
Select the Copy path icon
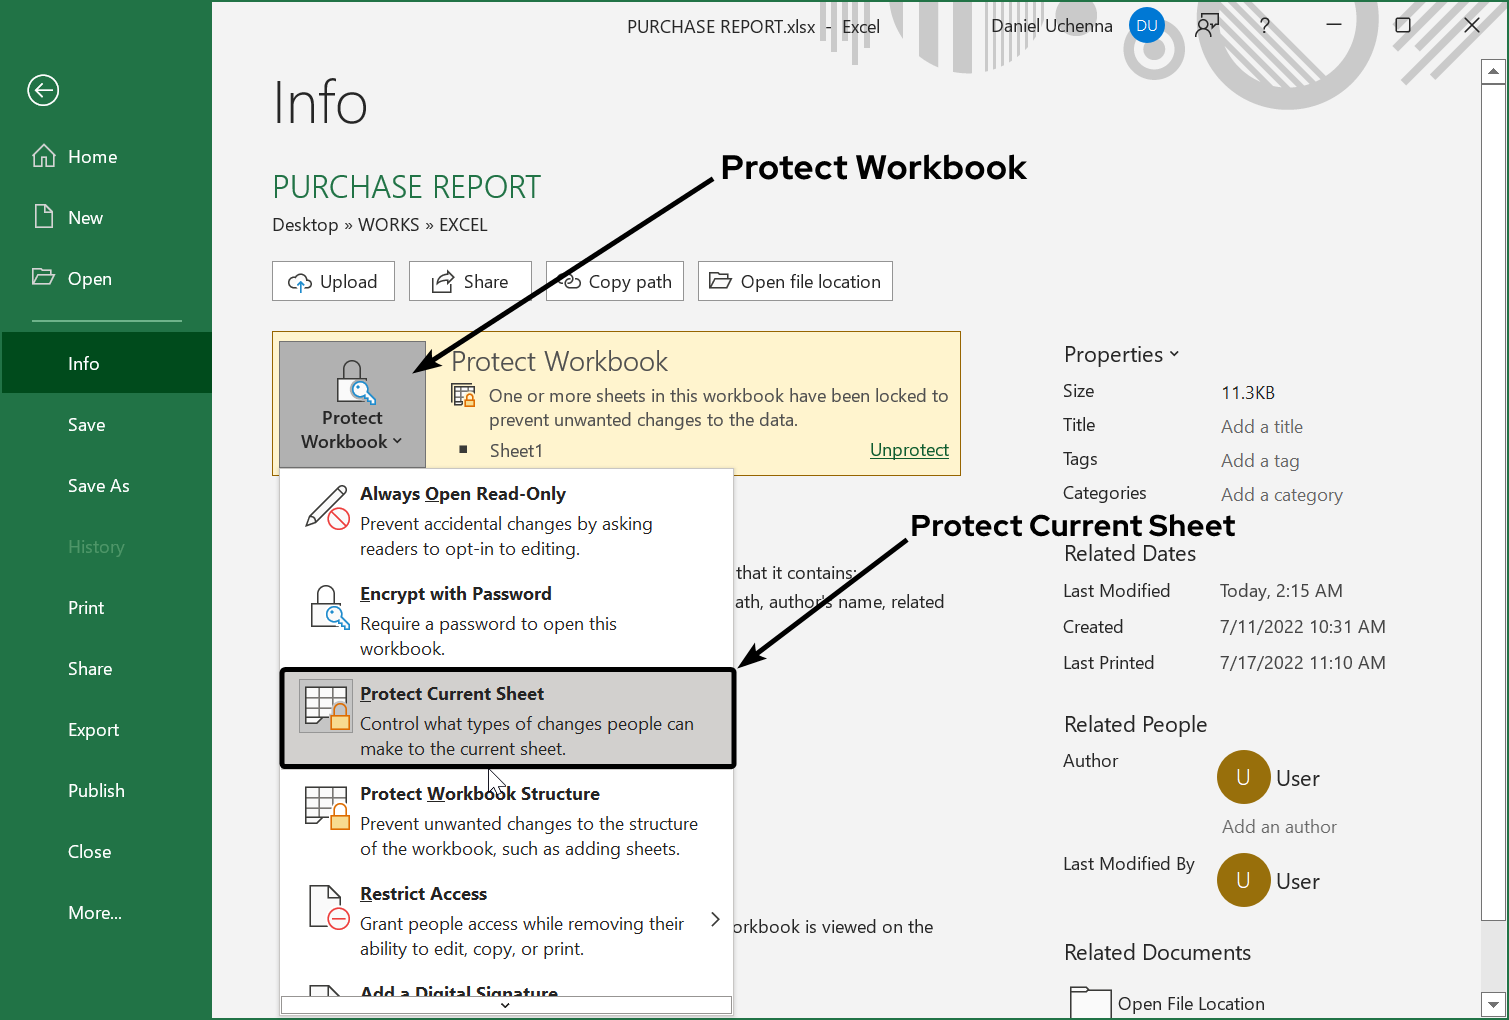[x=572, y=281]
